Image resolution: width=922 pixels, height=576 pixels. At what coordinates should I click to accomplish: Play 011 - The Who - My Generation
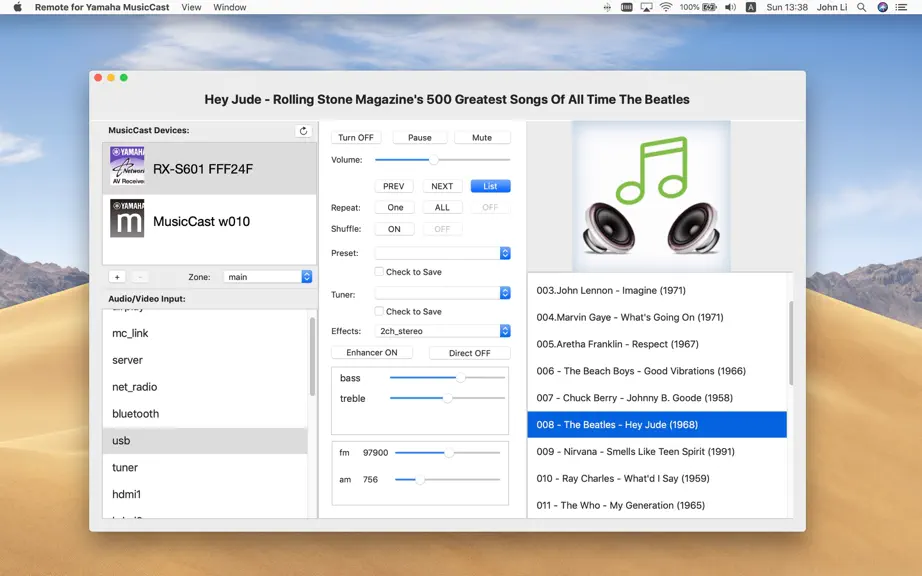(x=657, y=505)
